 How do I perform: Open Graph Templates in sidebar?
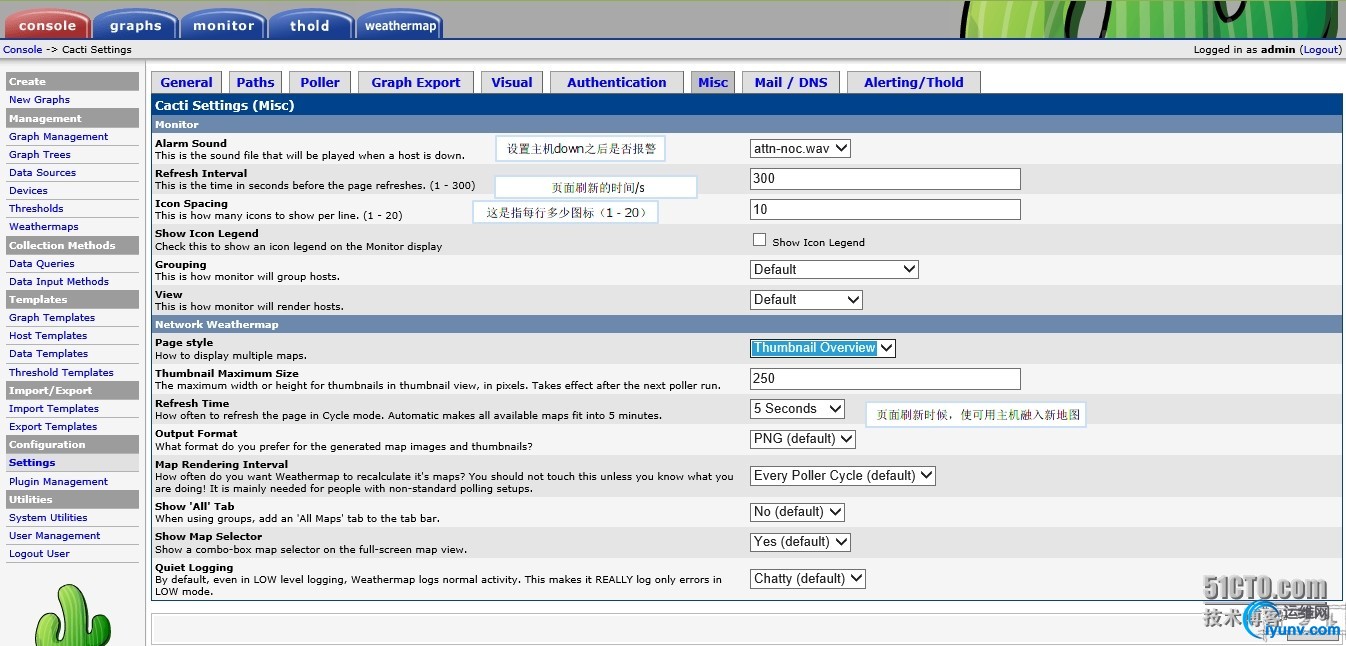(52, 318)
